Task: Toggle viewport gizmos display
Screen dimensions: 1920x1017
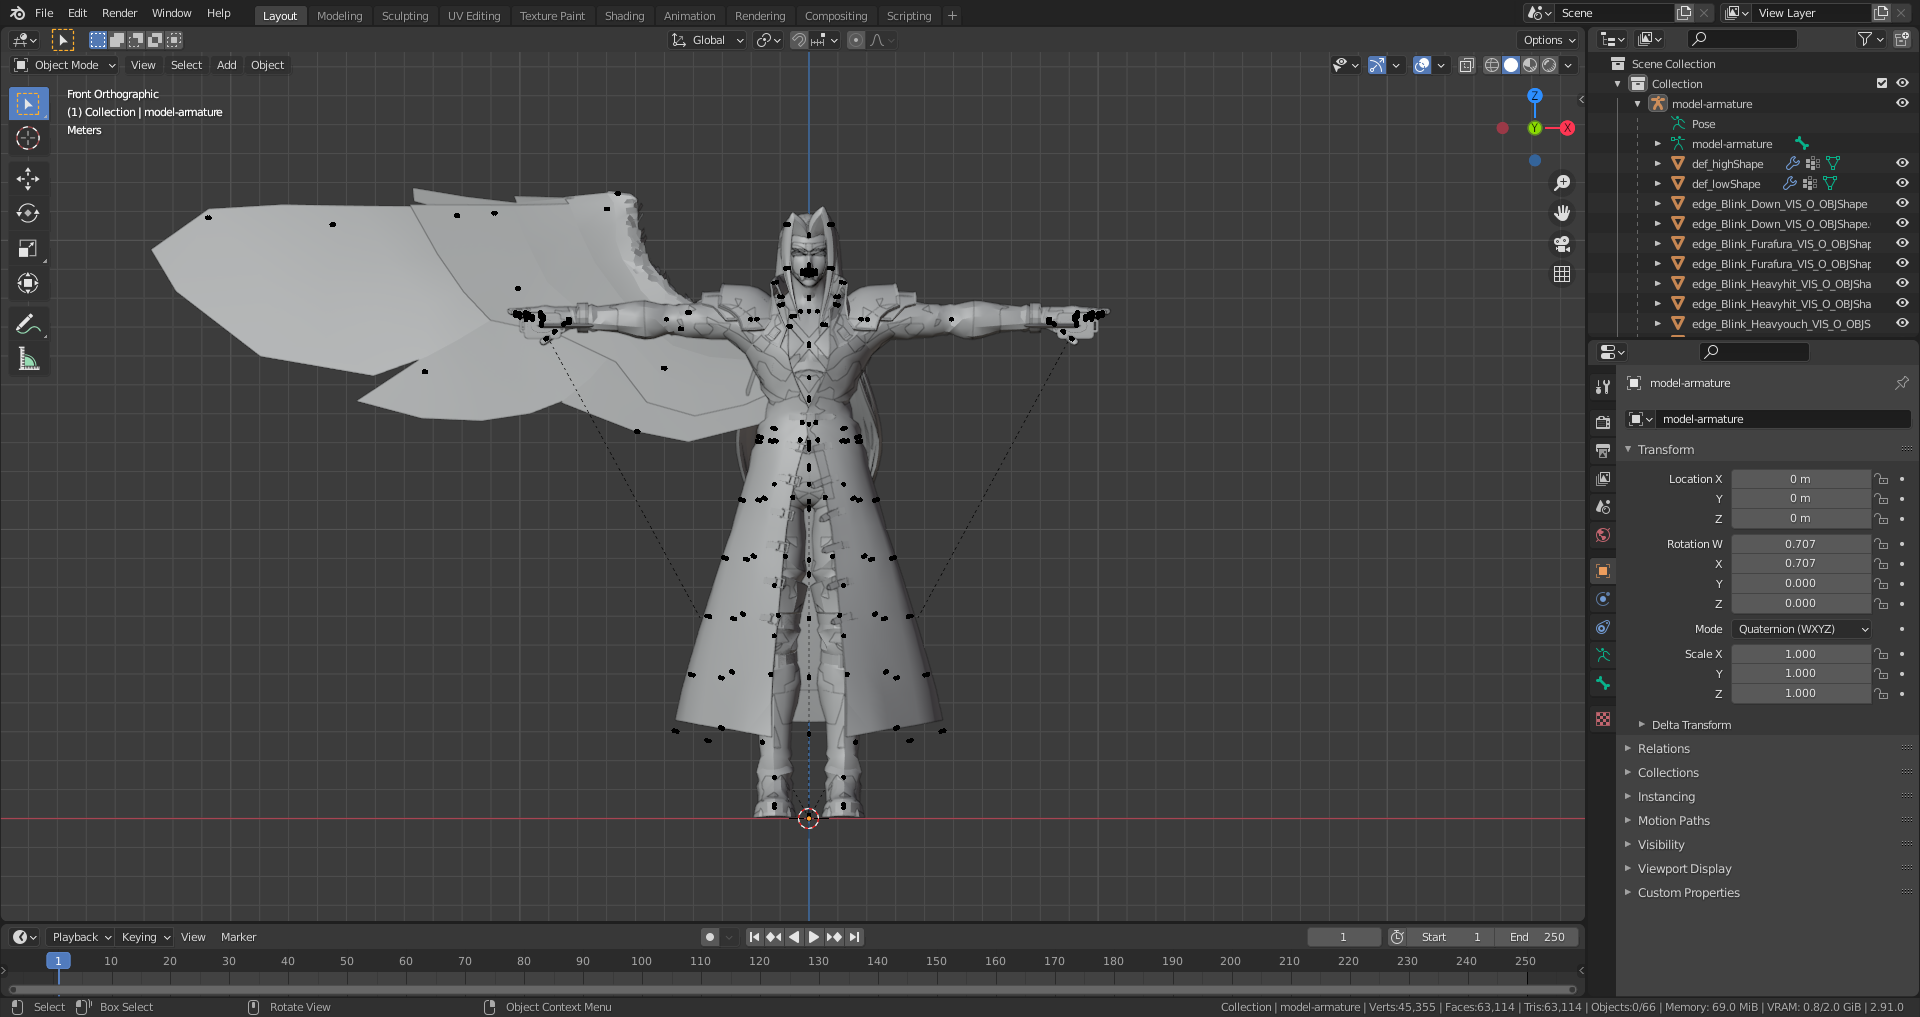Action: tap(1377, 65)
